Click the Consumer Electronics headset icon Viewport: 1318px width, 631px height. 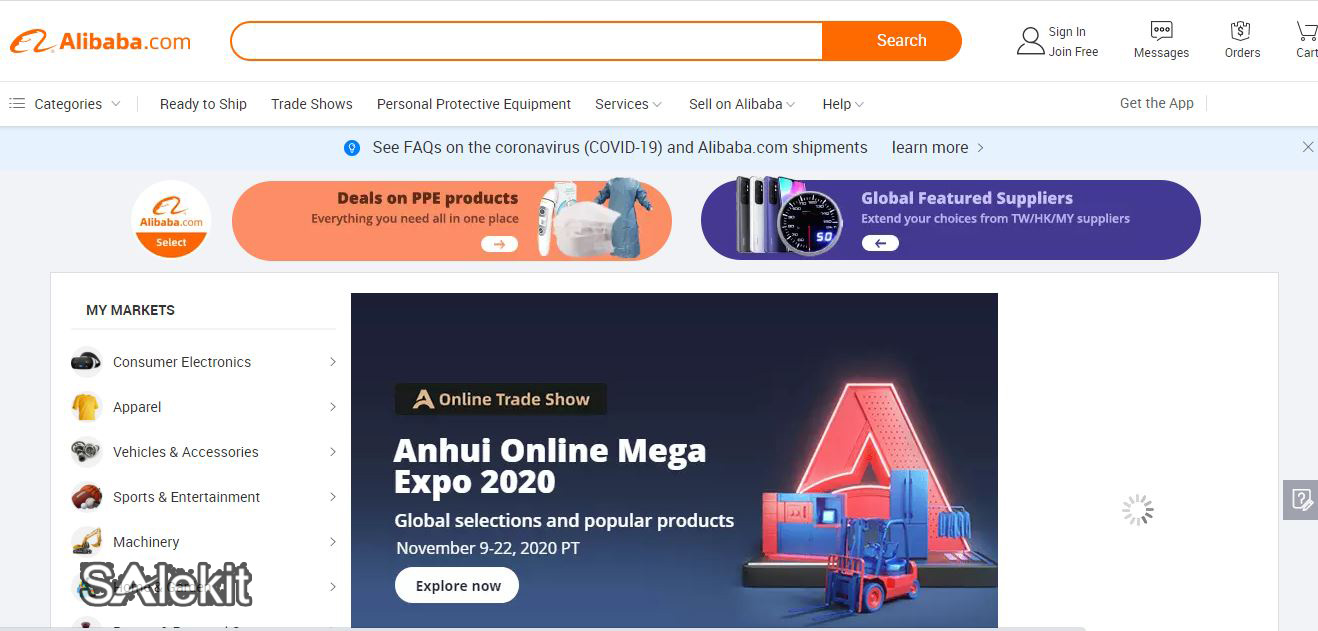click(86, 361)
